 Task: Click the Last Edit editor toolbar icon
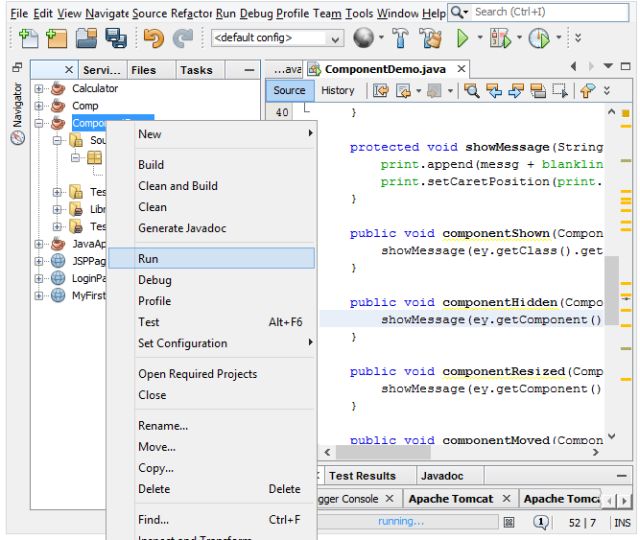click(x=381, y=91)
